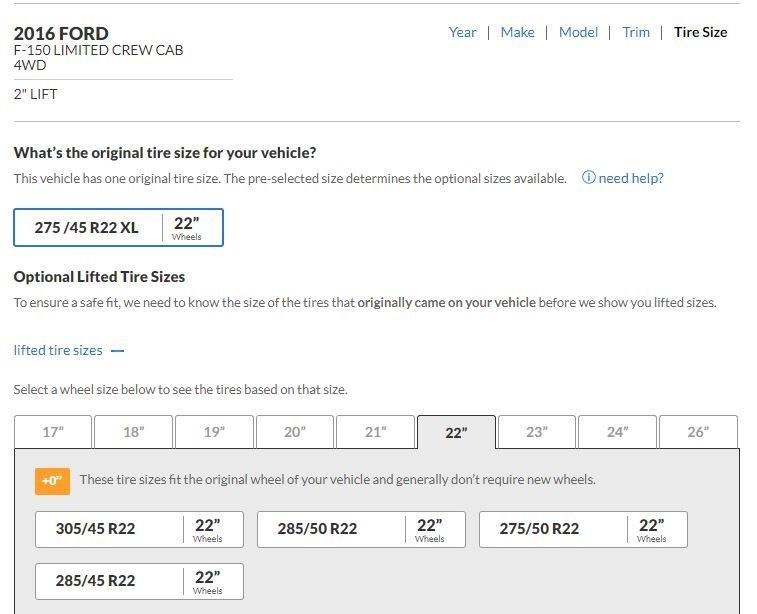The height and width of the screenshot is (614, 757).
Task: Open the 20" wheel size tab
Action: [x=295, y=432]
